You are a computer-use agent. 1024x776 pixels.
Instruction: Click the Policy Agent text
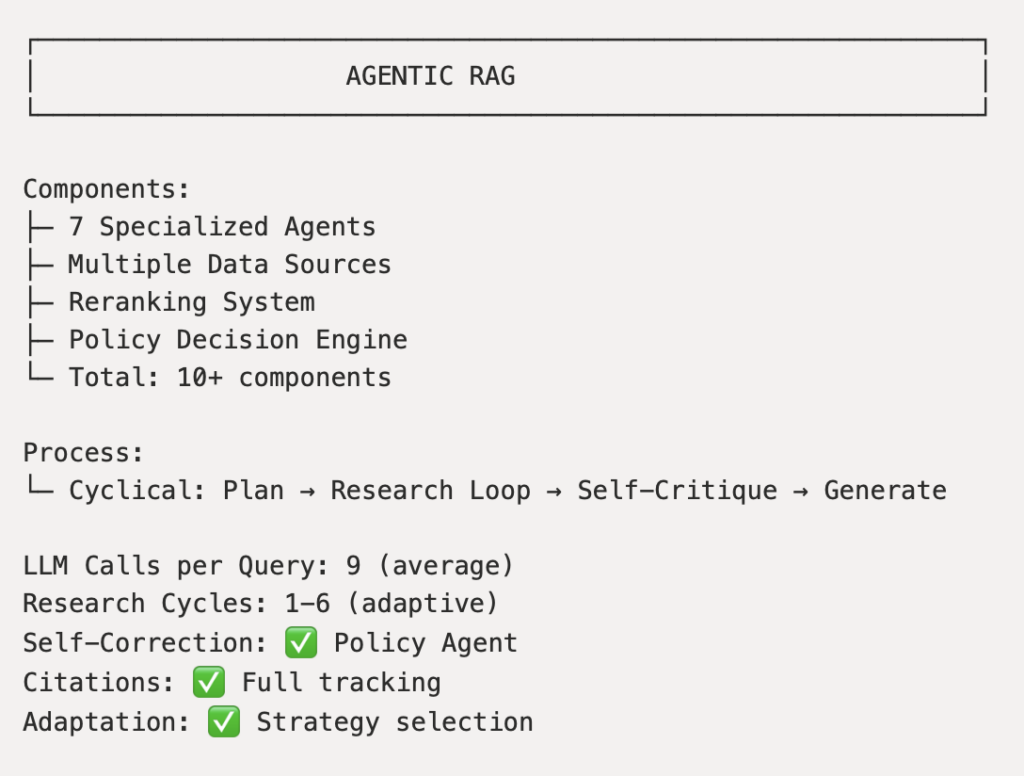point(425,643)
